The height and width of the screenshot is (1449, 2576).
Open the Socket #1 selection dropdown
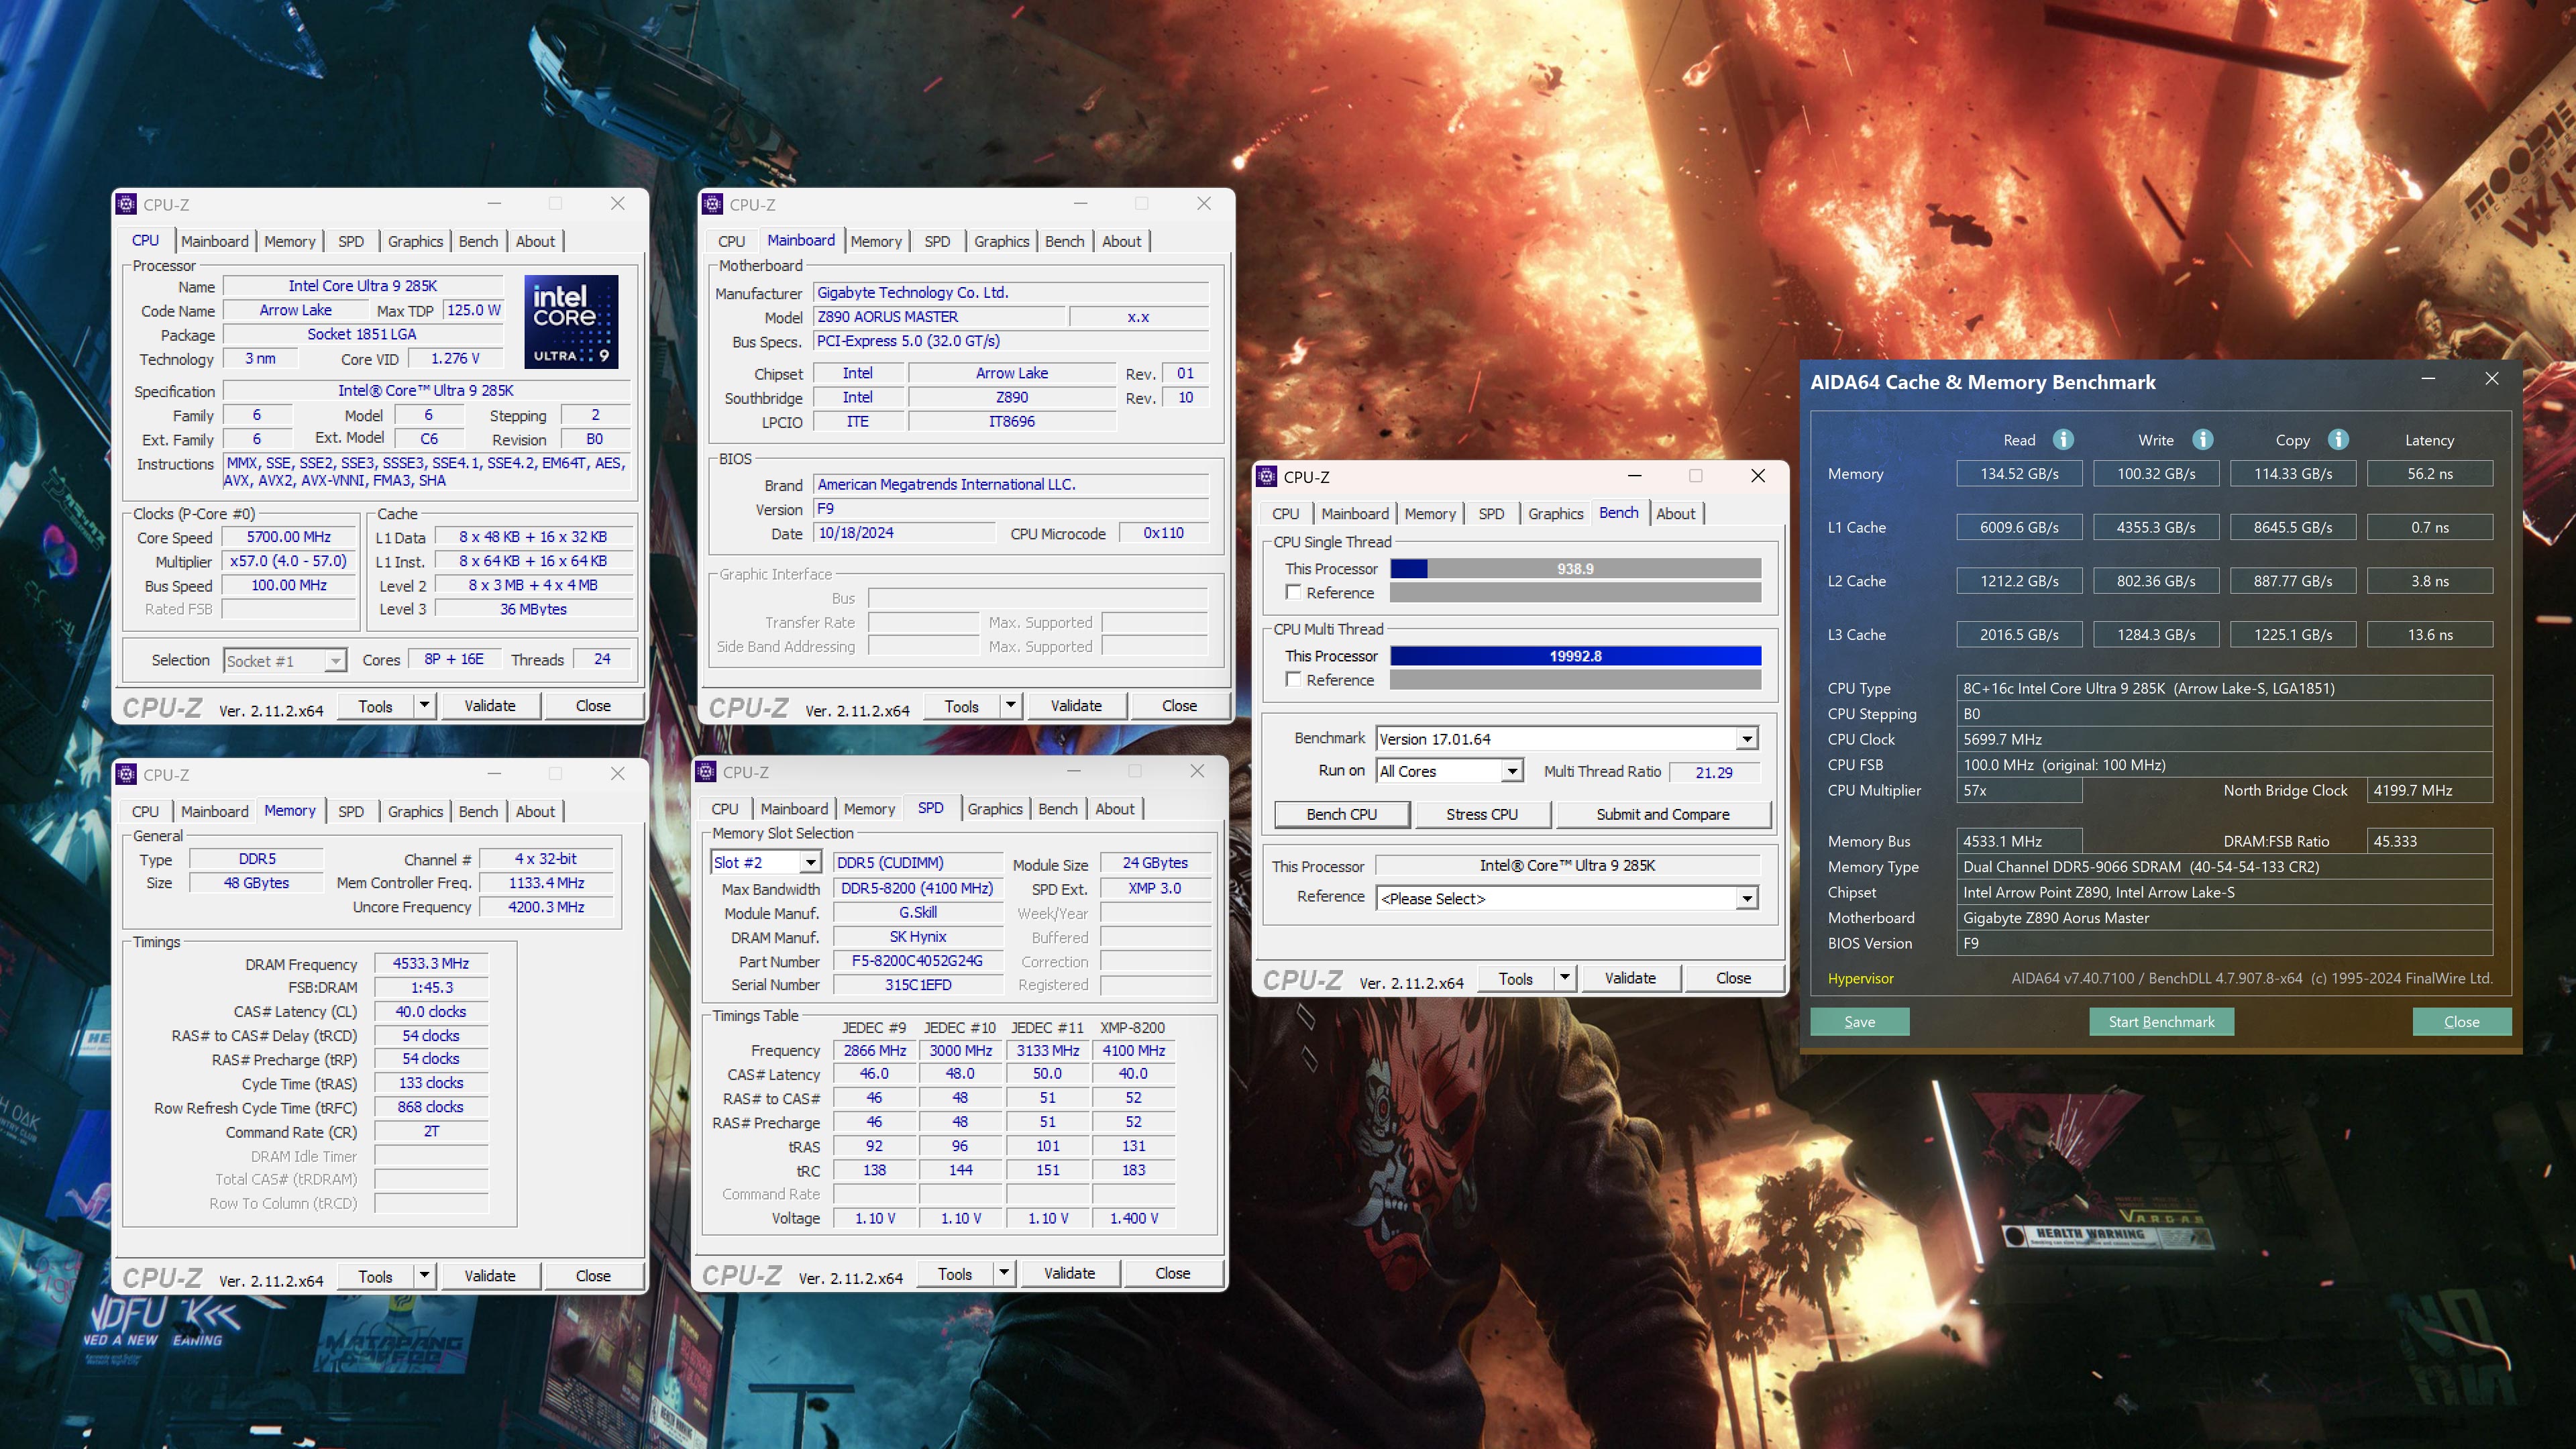pos(336,661)
